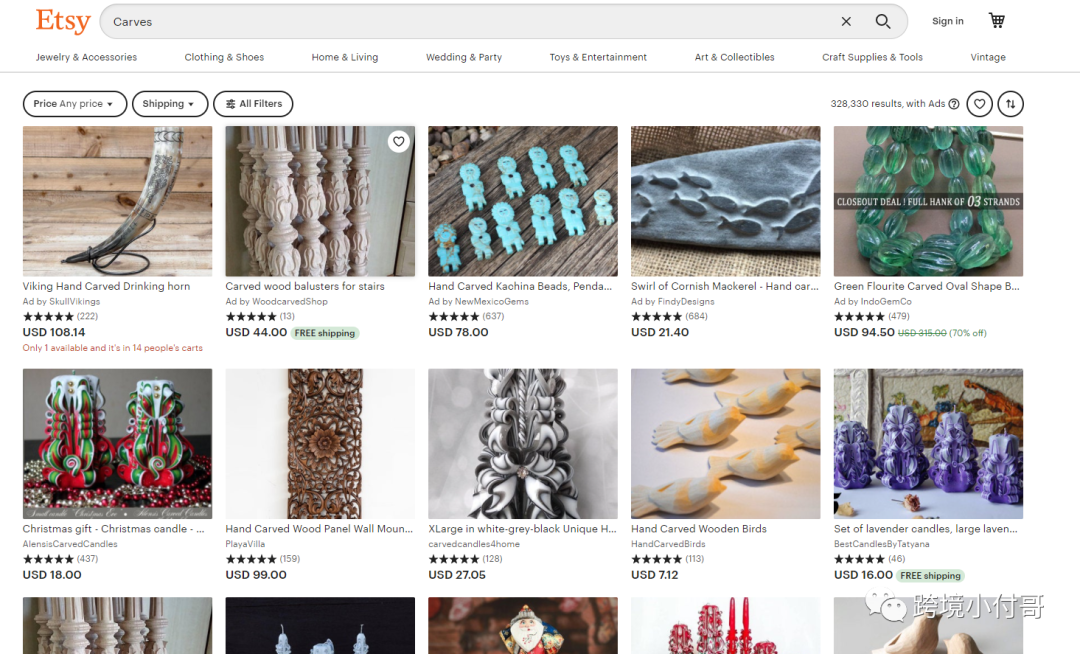Open Hand Carved Wooden Birds image
Image resolution: width=1080 pixels, height=654 pixels.
pyautogui.click(x=725, y=443)
